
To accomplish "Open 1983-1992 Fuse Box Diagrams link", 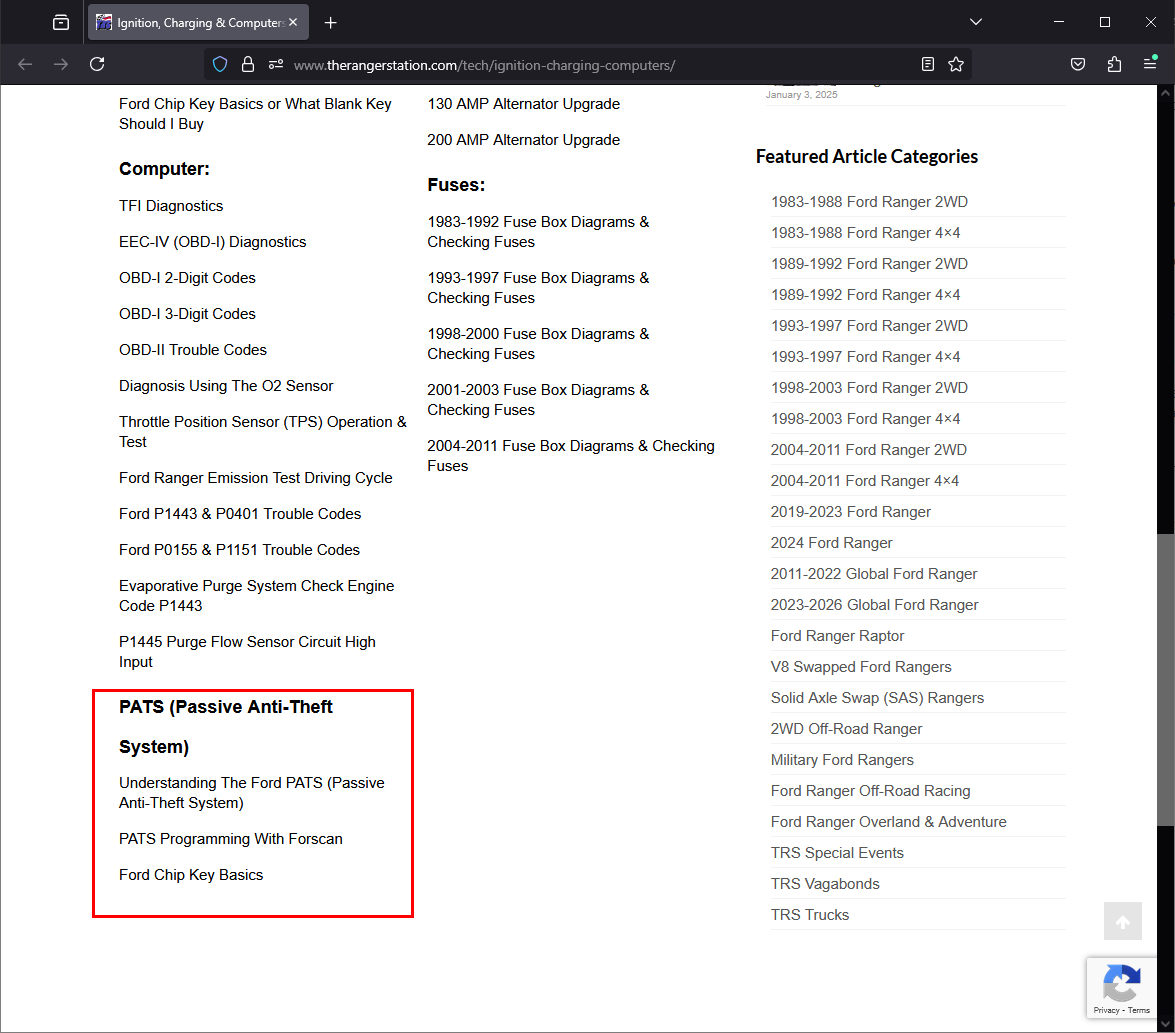I will 538,231.
